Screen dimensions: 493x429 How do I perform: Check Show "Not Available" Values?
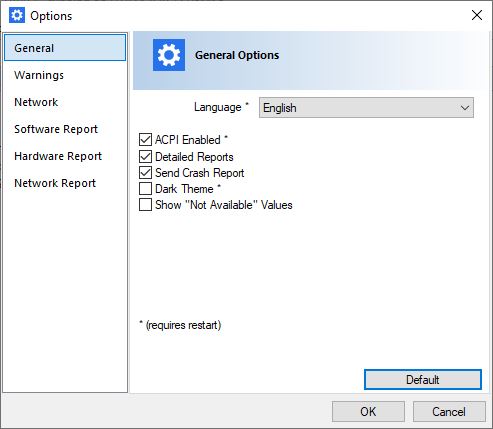pyautogui.click(x=145, y=205)
